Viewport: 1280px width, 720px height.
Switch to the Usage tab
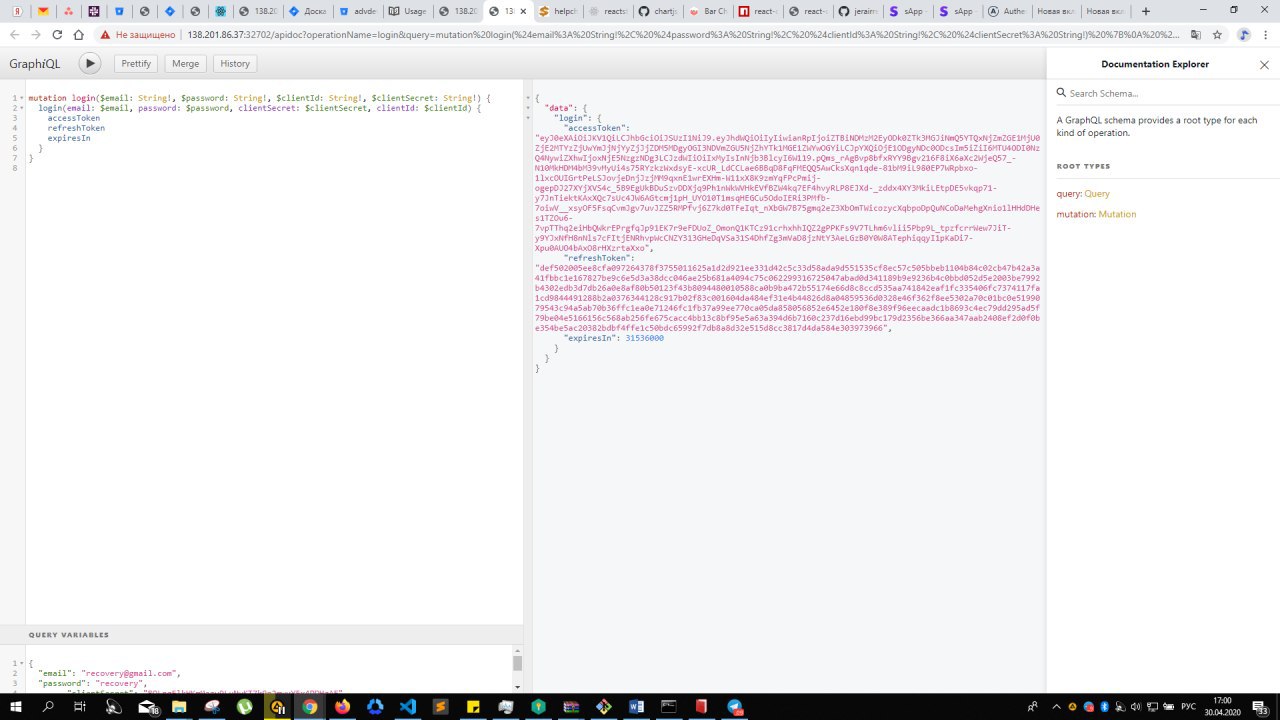(407, 11)
